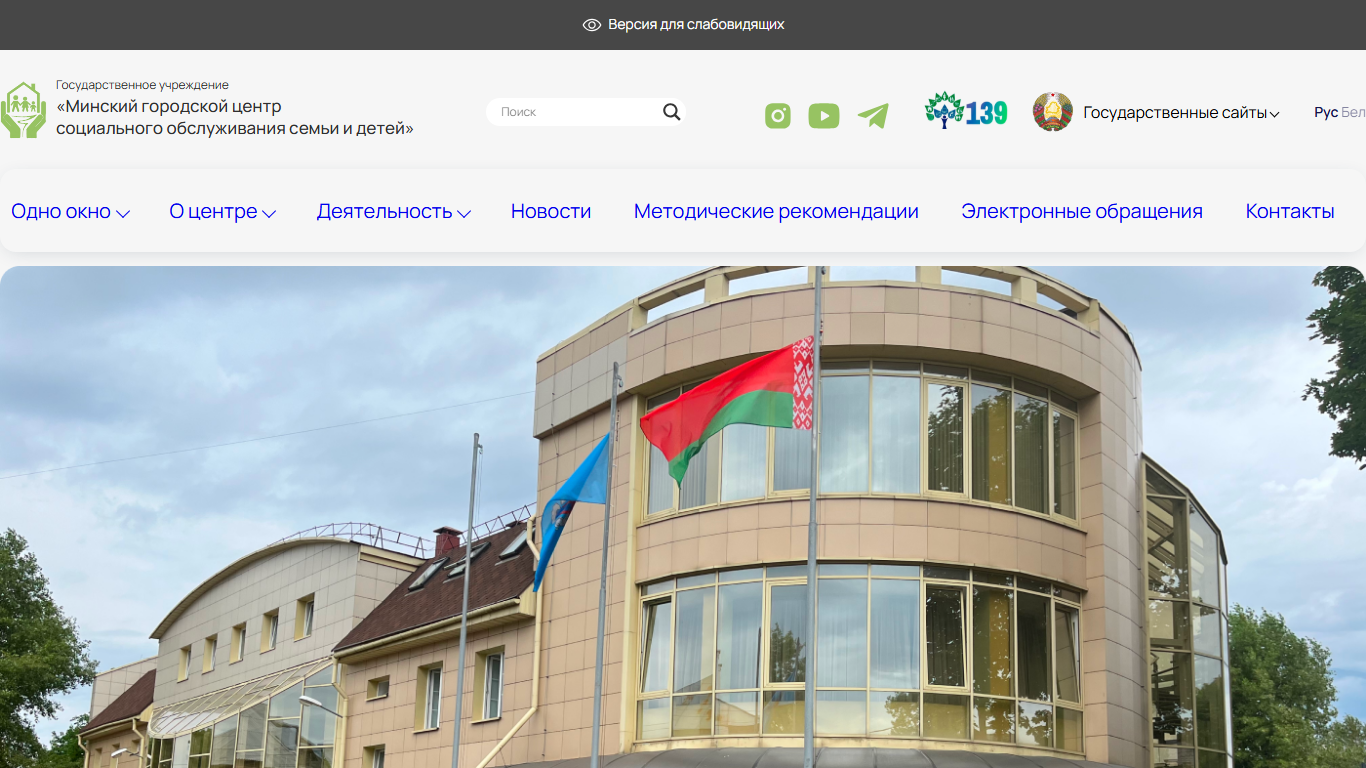Open the center's Instagram page icon
The image size is (1366, 768).
pyautogui.click(x=778, y=116)
